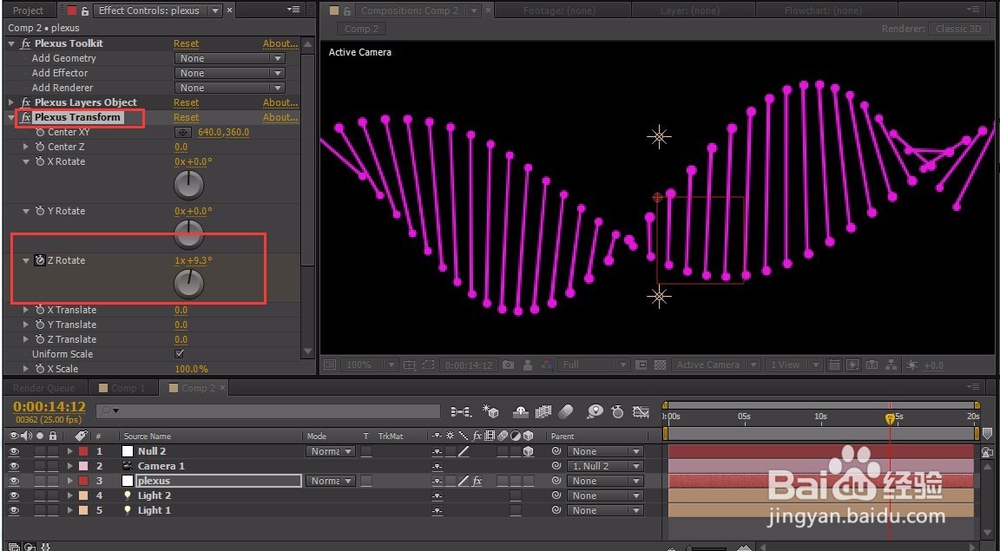
Task: Open the show channel RGB icon
Action: tap(547, 365)
